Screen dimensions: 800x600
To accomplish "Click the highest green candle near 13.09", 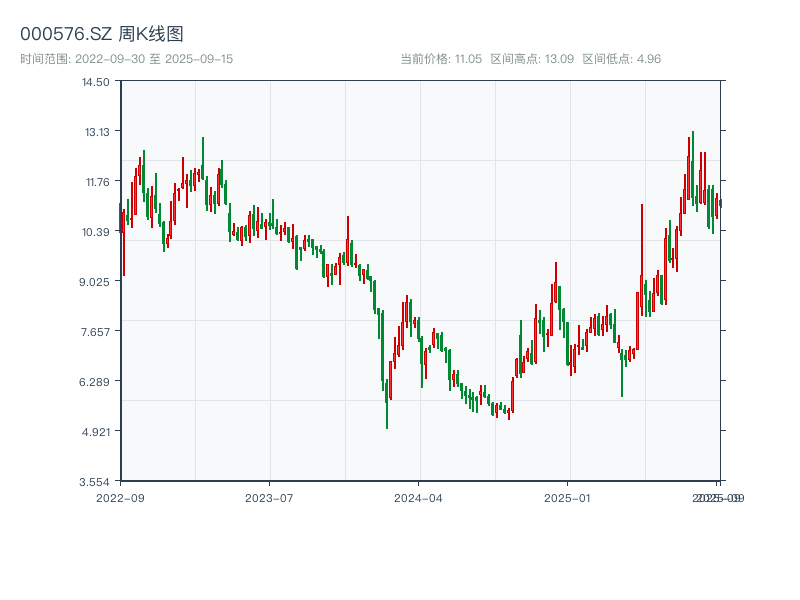I will point(693,168).
